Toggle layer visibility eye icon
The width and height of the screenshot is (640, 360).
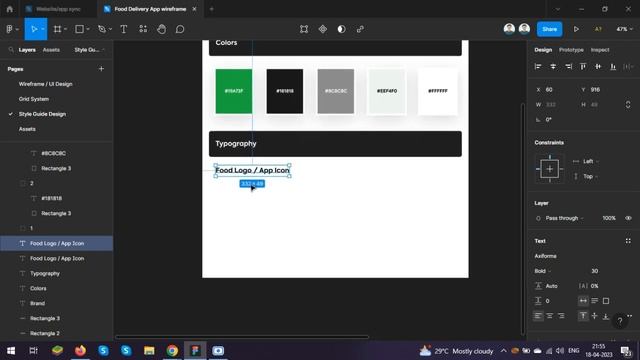point(628,218)
